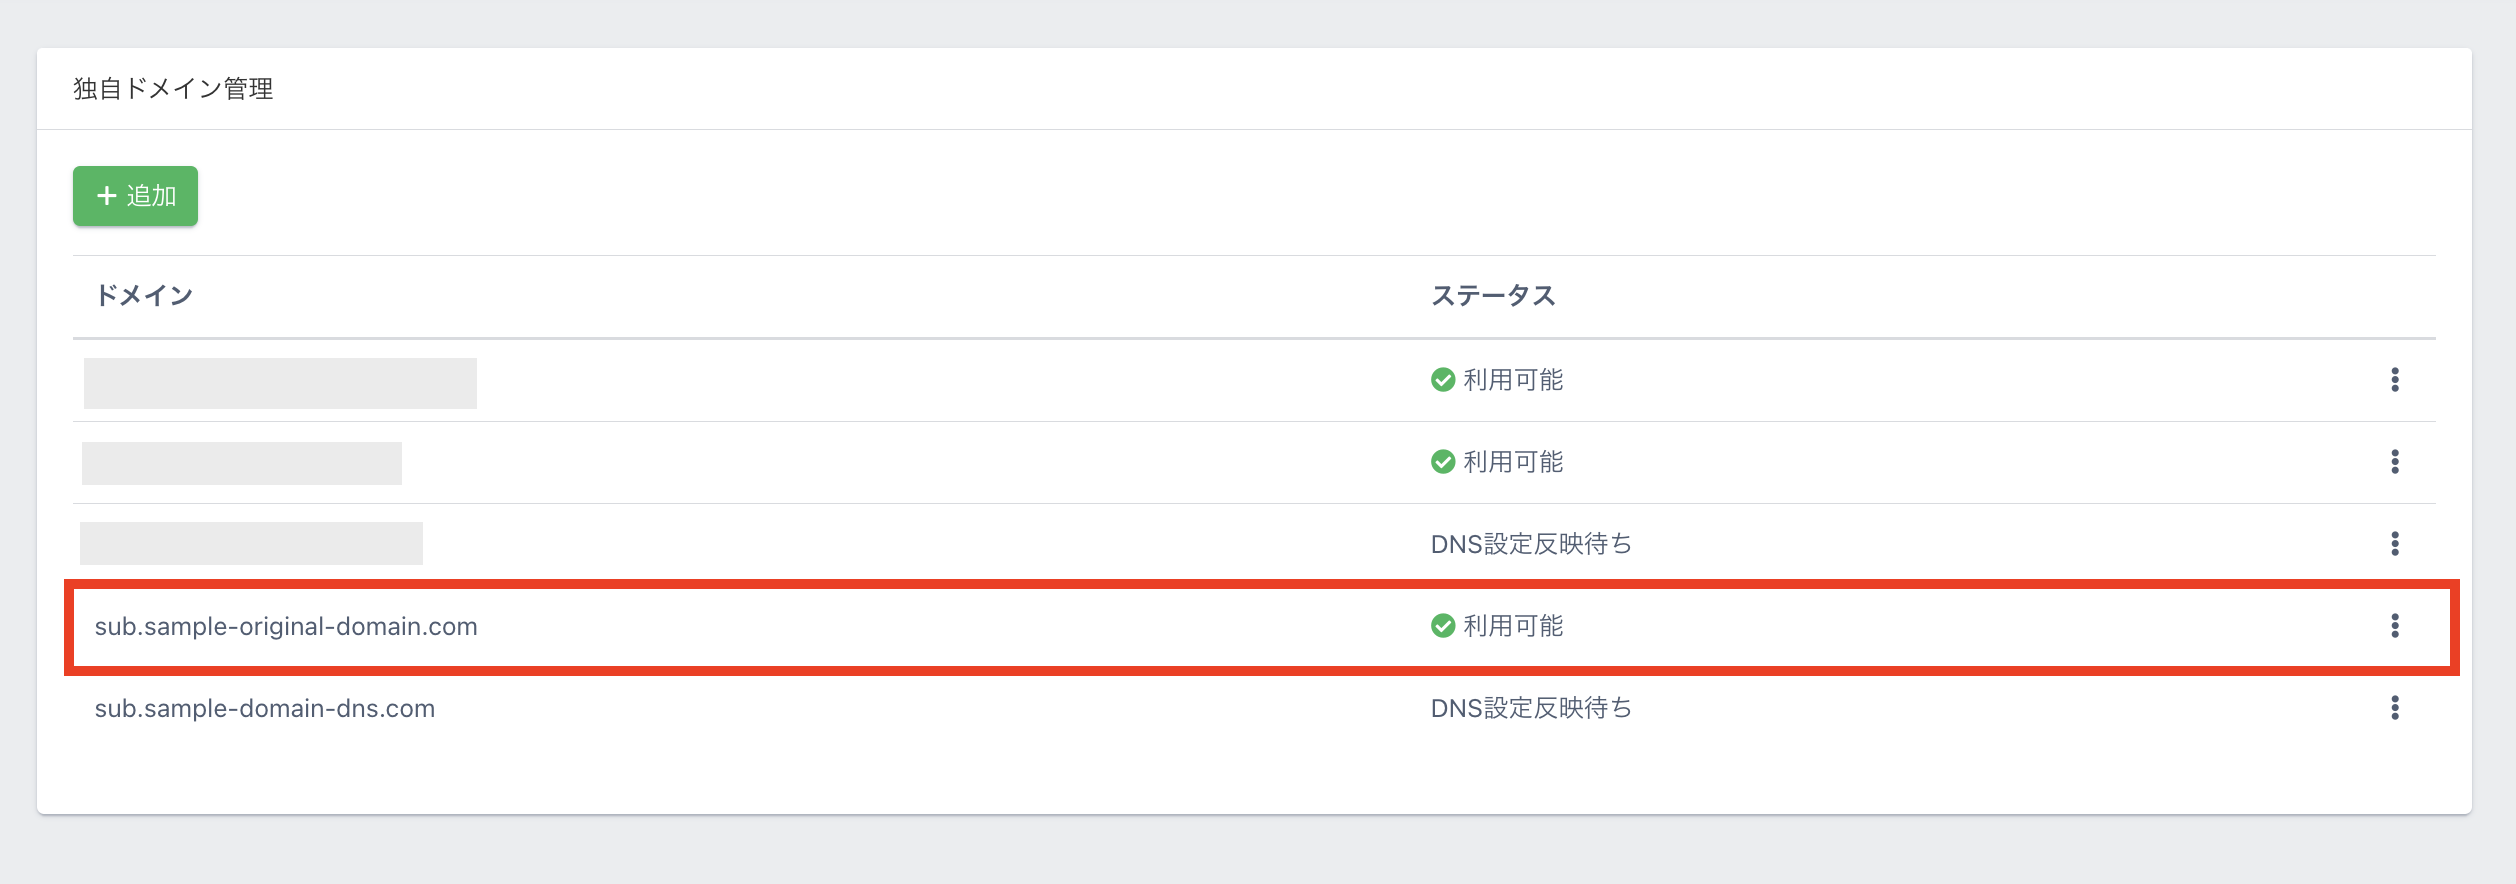The height and width of the screenshot is (884, 2516).
Task: Click 利用可能 status text in first row
Action: (x=1513, y=380)
